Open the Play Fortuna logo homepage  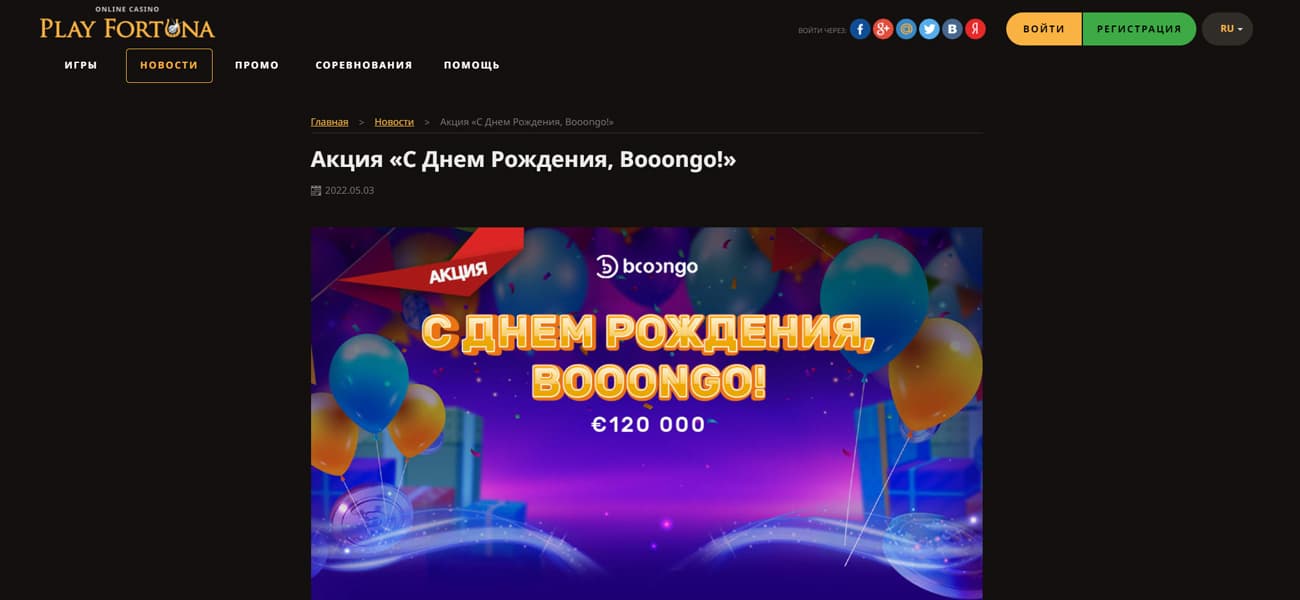pyautogui.click(x=127, y=23)
